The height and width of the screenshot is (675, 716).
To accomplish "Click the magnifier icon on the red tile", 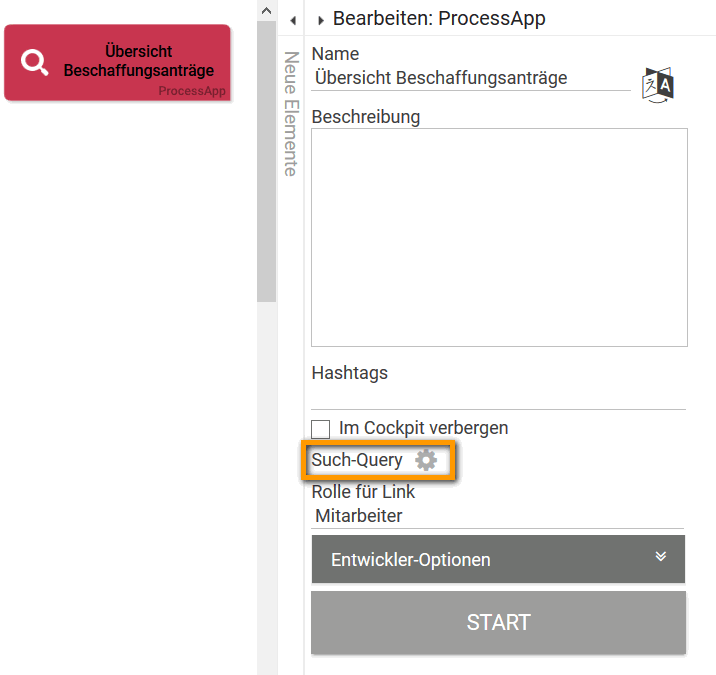I will [x=35, y=62].
